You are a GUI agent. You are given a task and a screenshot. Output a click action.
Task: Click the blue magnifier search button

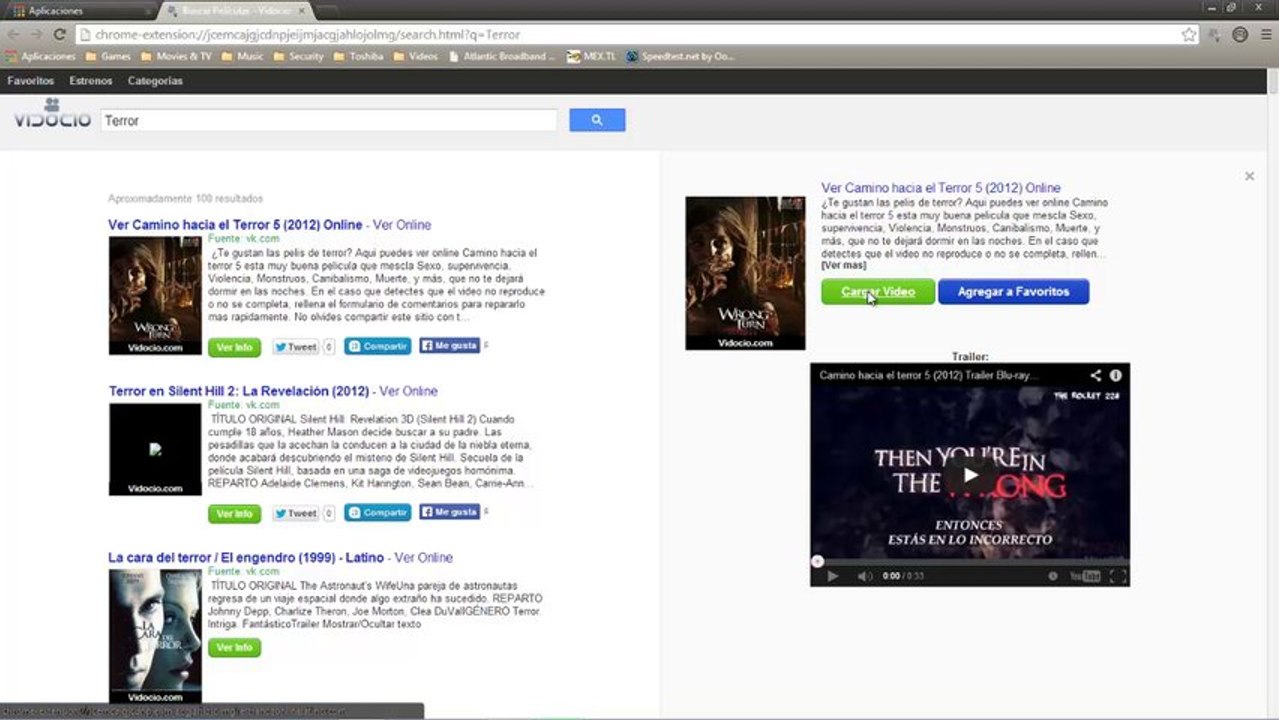[x=597, y=120]
